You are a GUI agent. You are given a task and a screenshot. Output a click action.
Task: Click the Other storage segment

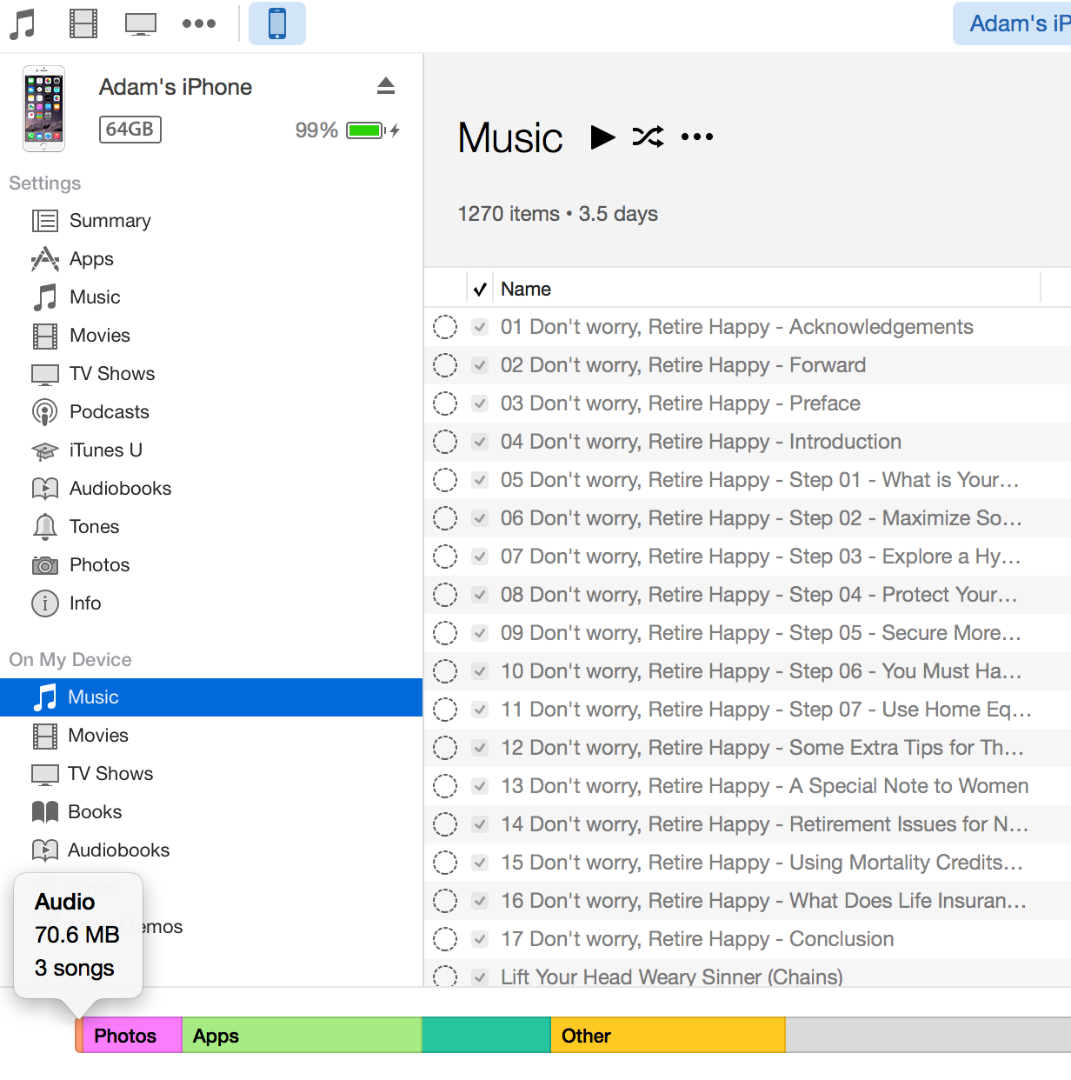[x=668, y=1035]
